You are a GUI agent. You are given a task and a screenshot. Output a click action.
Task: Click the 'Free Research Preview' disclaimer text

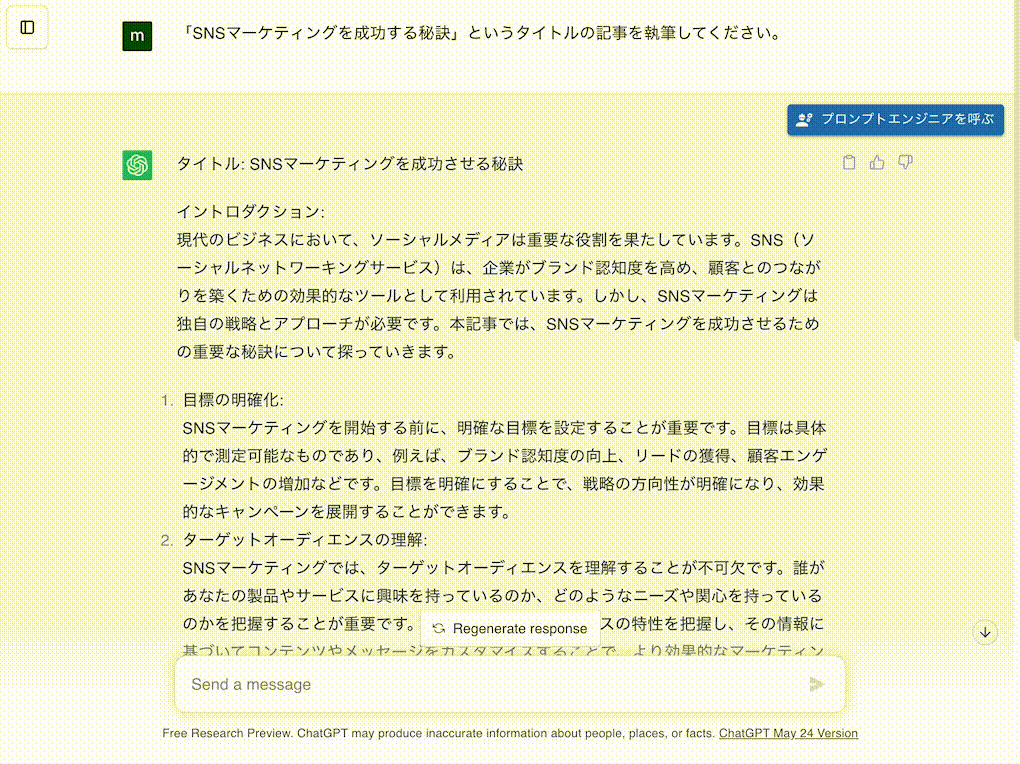[439, 733]
